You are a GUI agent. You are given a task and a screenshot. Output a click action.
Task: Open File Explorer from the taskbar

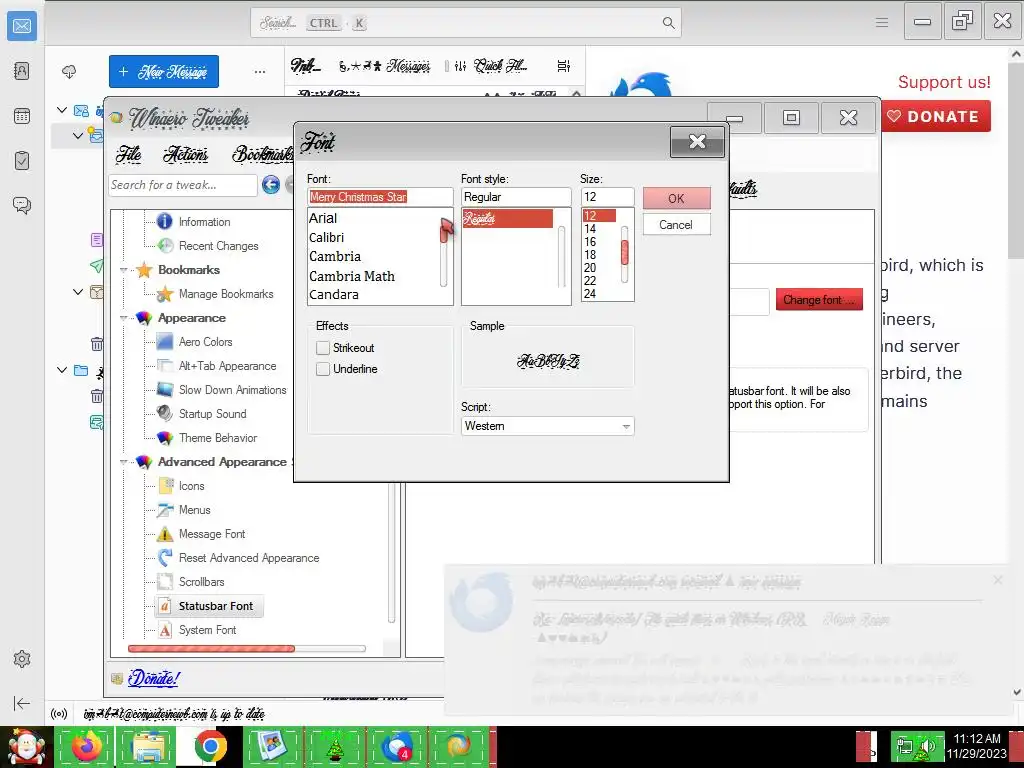(148, 746)
